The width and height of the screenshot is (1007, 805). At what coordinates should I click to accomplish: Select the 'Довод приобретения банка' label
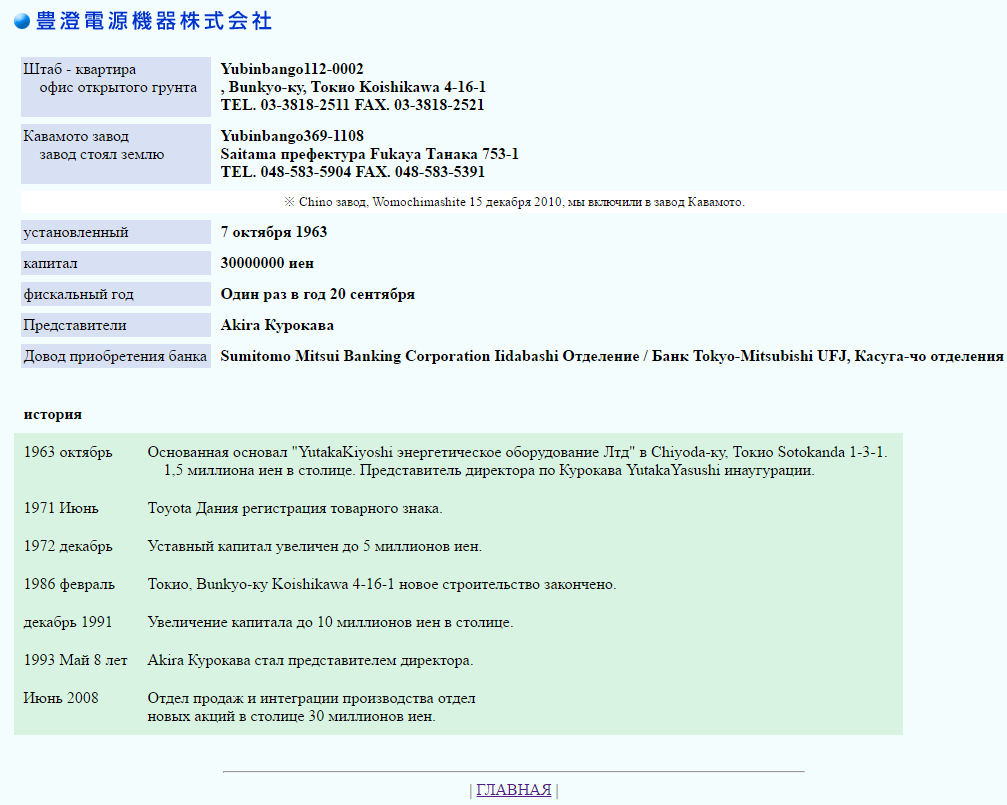115,356
